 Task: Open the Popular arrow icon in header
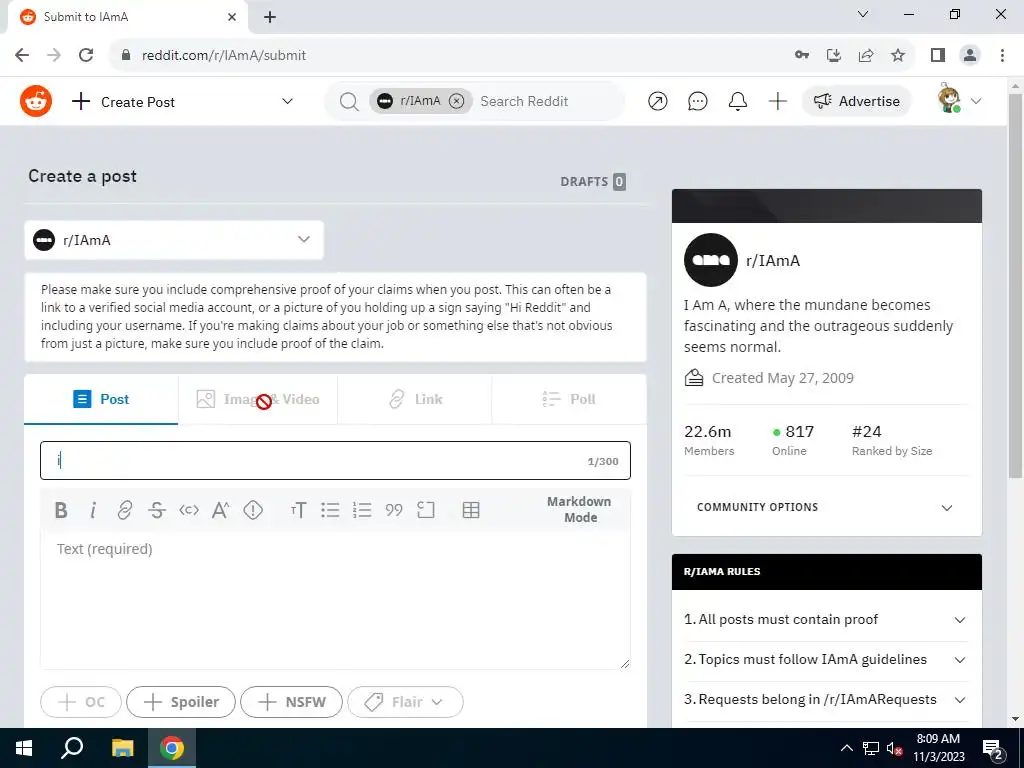(658, 101)
